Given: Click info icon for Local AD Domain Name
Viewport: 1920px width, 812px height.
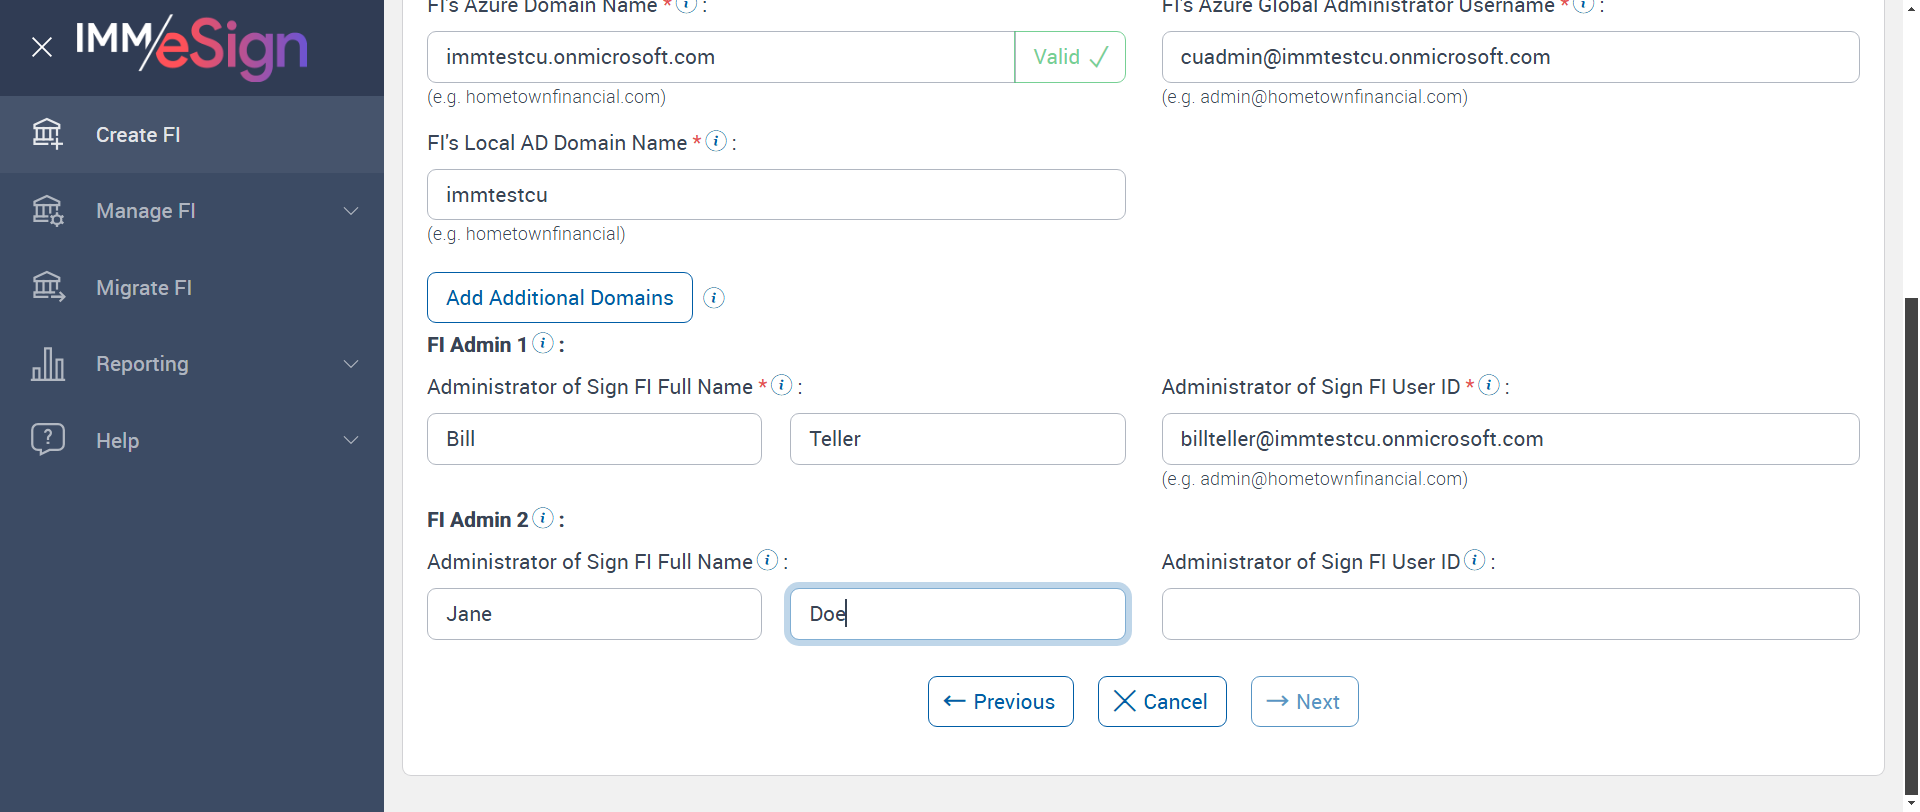Looking at the screenshot, I should tap(716, 142).
